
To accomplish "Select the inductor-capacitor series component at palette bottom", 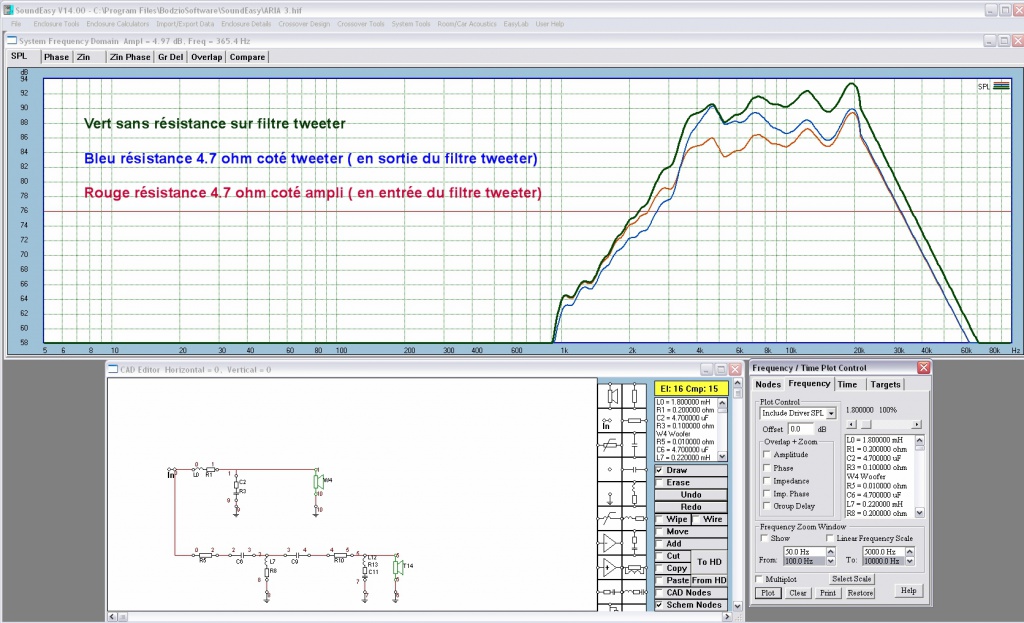I will tap(634, 592).
